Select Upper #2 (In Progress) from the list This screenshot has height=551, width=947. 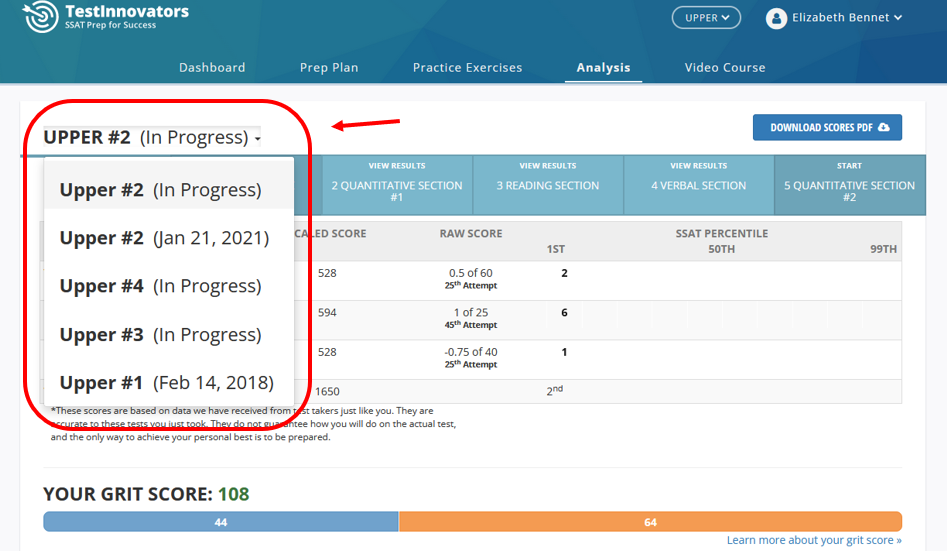click(x=169, y=190)
